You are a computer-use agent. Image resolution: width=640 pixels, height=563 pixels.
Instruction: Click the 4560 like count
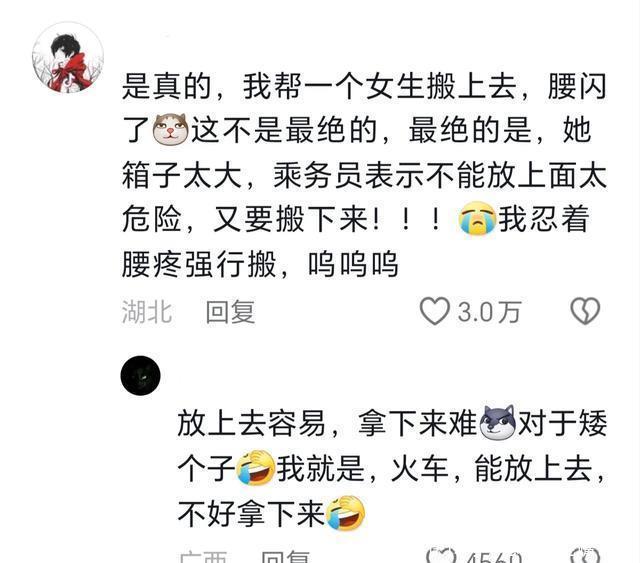(x=494, y=557)
